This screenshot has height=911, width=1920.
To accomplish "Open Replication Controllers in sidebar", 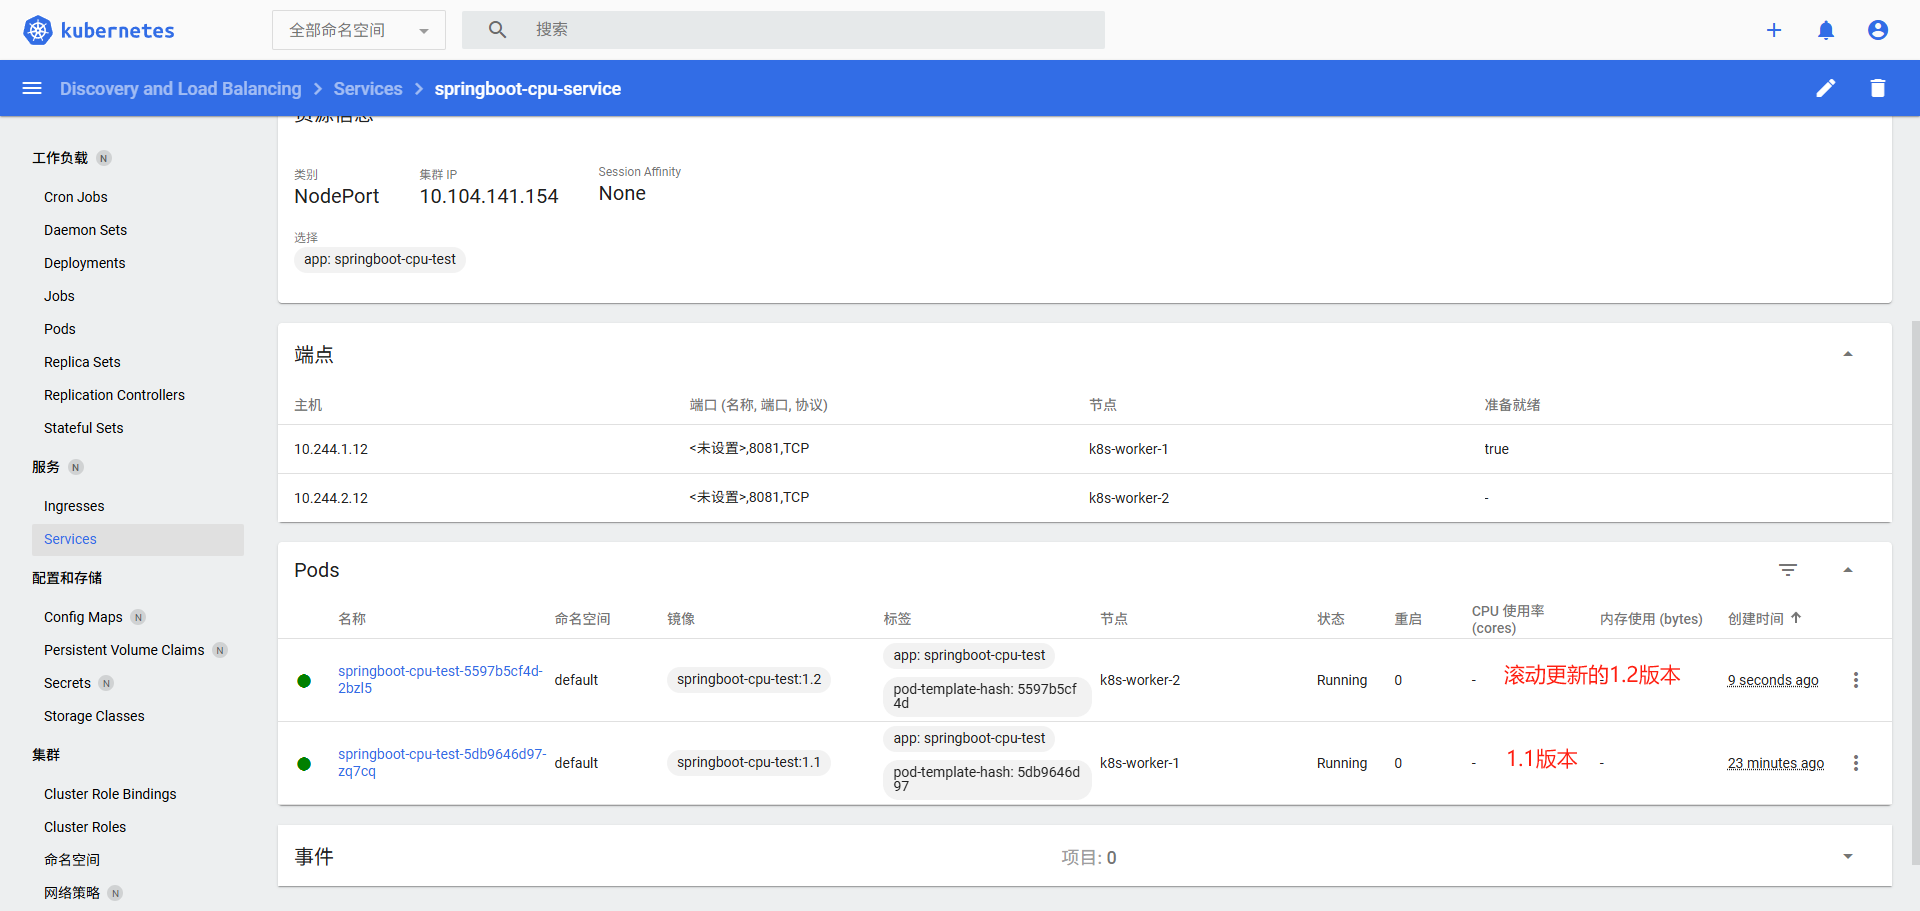I will [114, 395].
